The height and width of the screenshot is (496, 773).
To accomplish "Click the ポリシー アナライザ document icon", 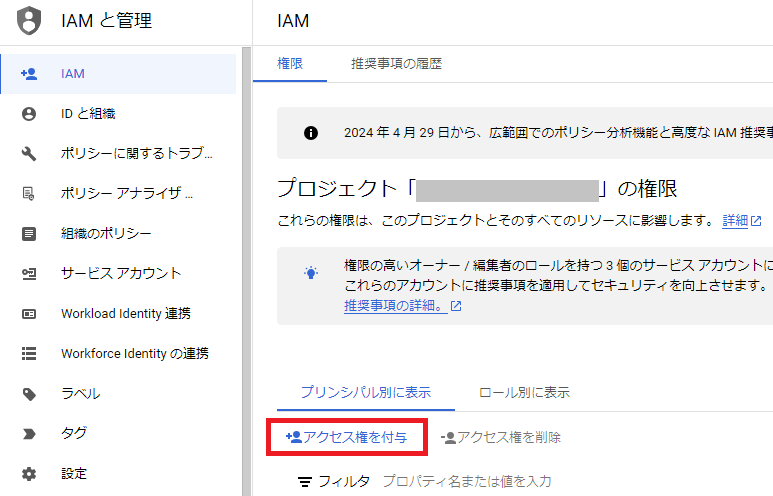I will coord(29,194).
